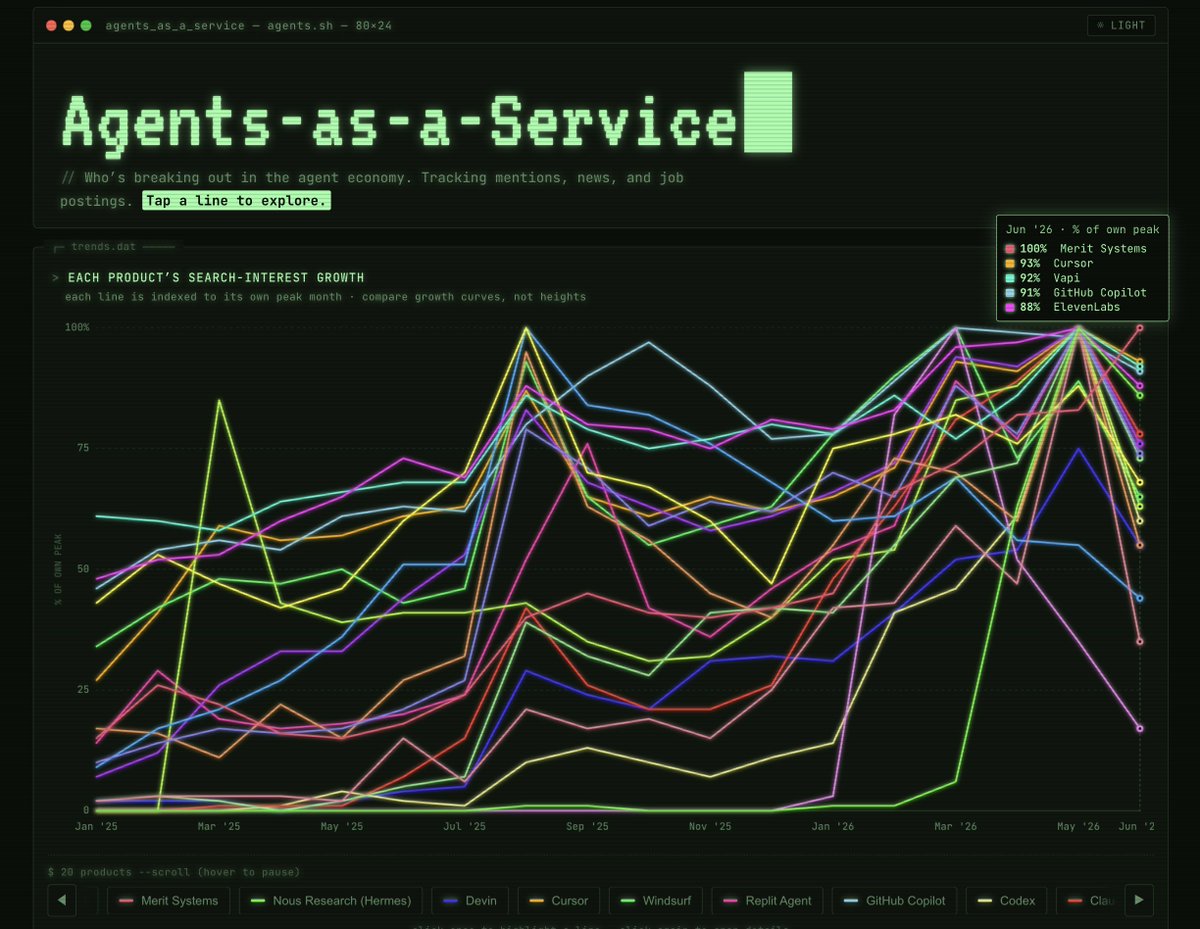
Task: Click the May '26 axis label
Action: pyautogui.click(x=1079, y=827)
